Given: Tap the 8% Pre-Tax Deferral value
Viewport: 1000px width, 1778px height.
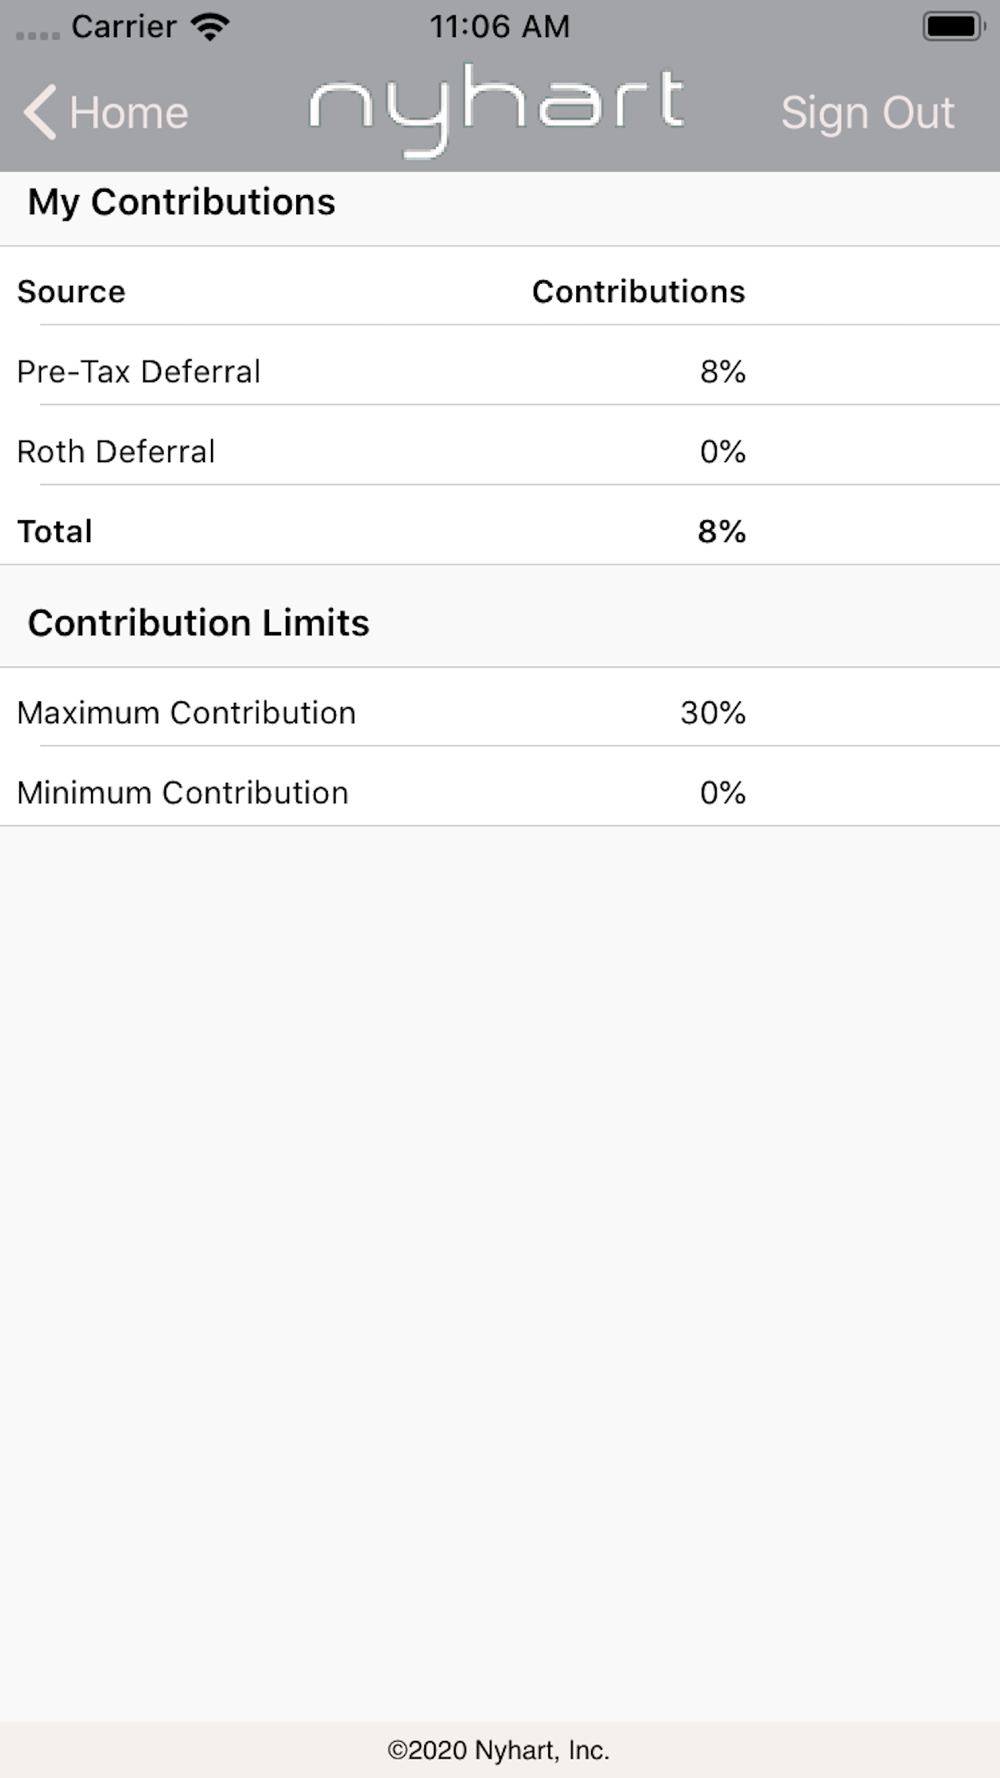Looking at the screenshot, I should pyautogui.click(x=722, y=371).
